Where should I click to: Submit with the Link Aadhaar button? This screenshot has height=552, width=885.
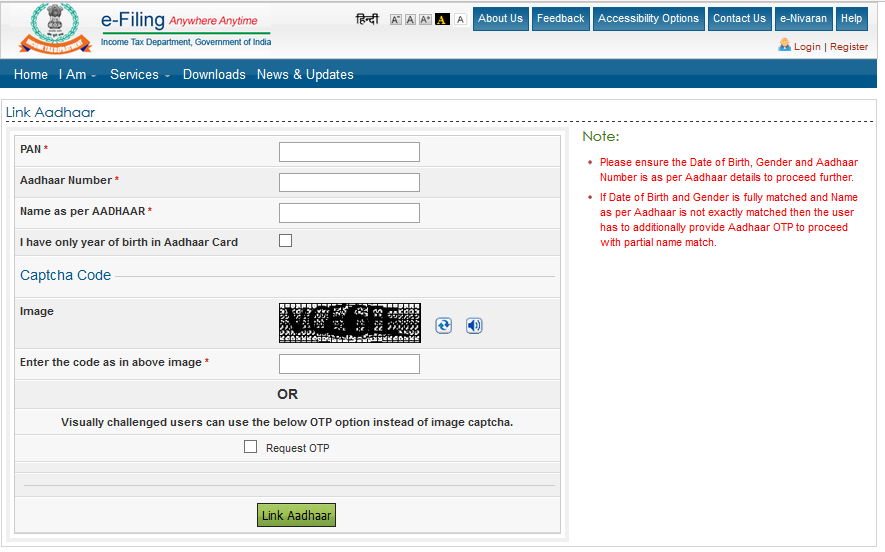tap(296, 515)
